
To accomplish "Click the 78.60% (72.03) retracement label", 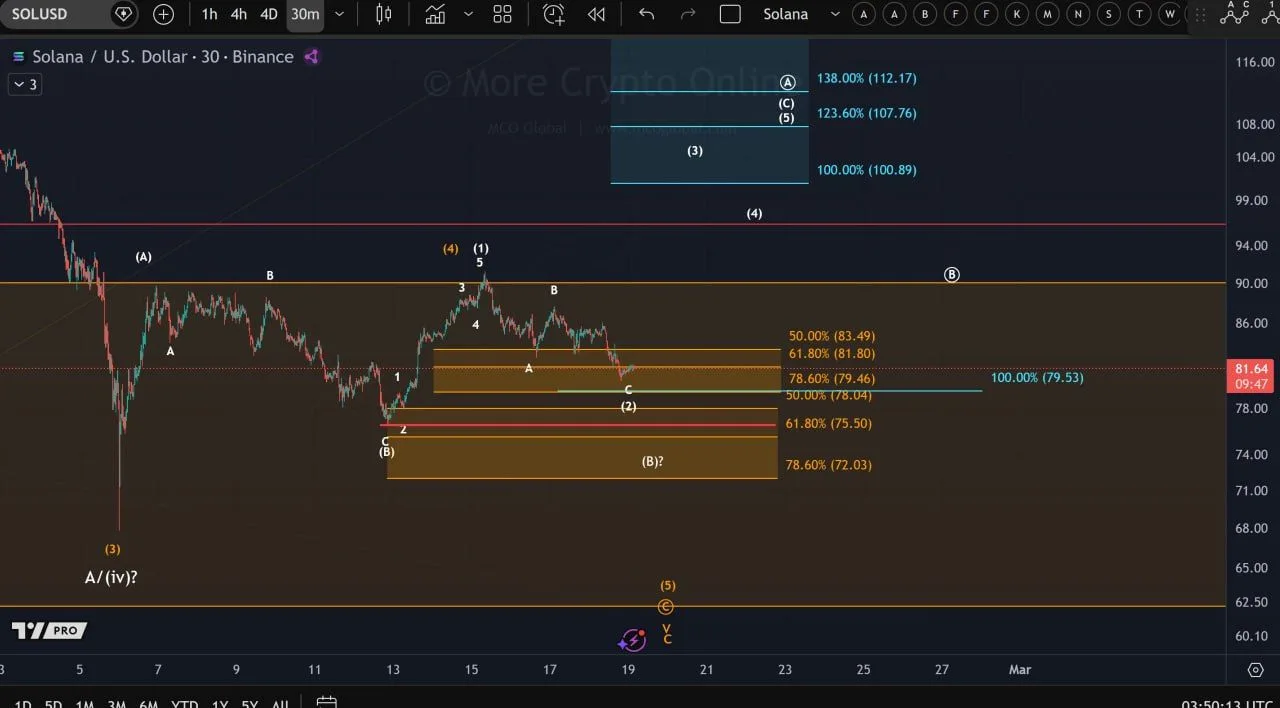I will pyautogui.click(x=828, y=464).
